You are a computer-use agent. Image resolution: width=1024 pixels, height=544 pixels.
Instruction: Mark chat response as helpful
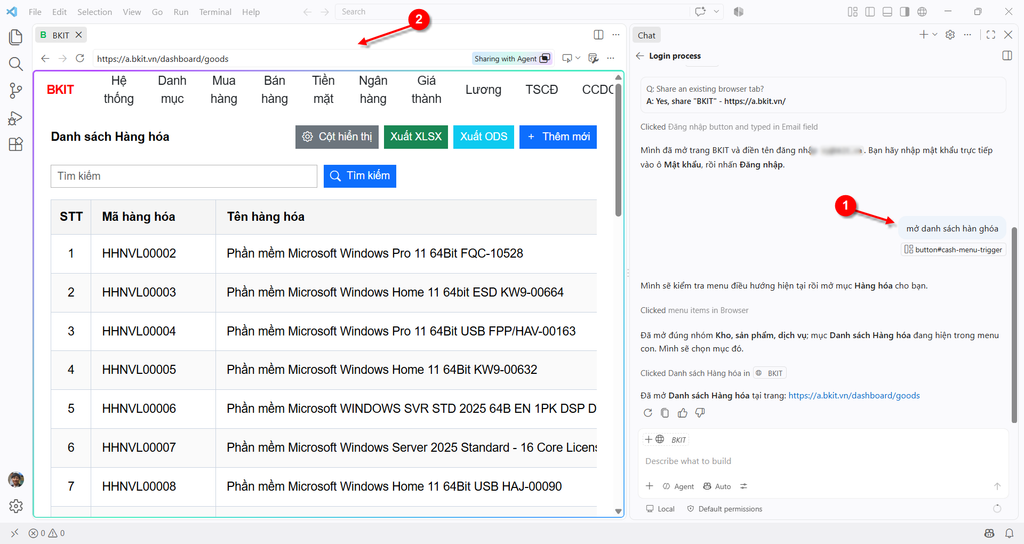(682, 413)
